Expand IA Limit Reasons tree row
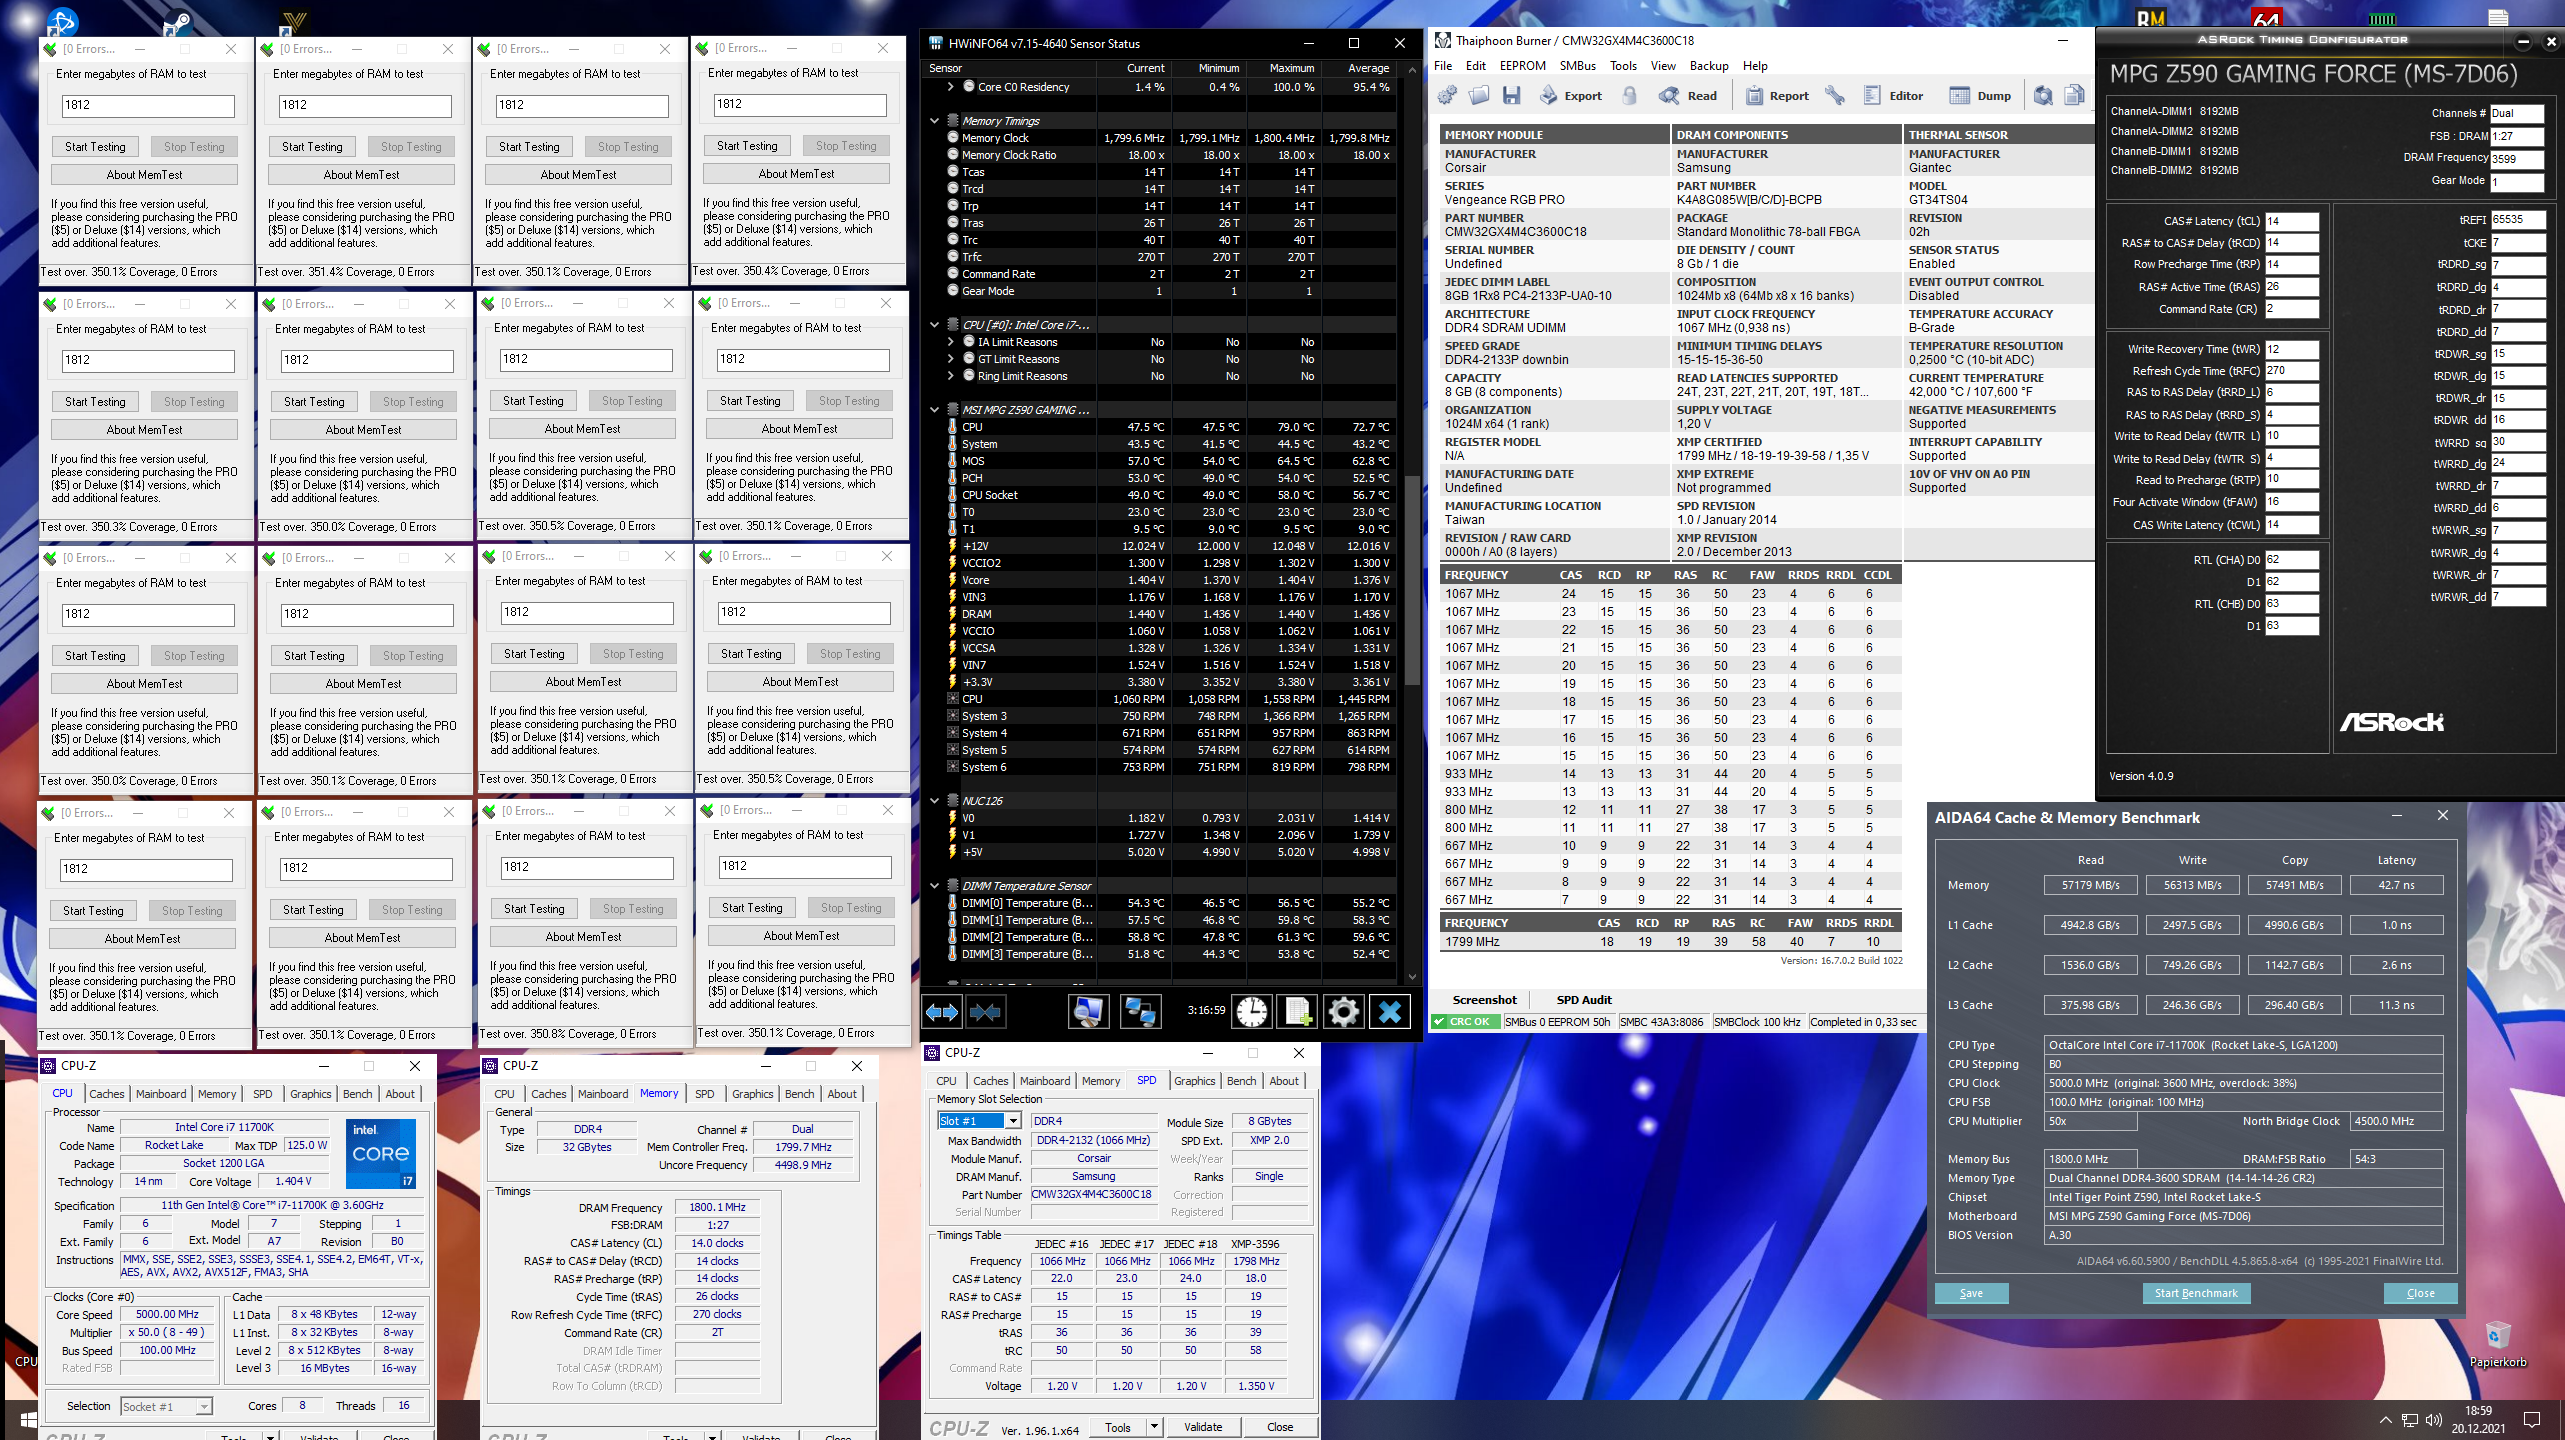The image size is (2565, 1440). [x=950, y=342]
